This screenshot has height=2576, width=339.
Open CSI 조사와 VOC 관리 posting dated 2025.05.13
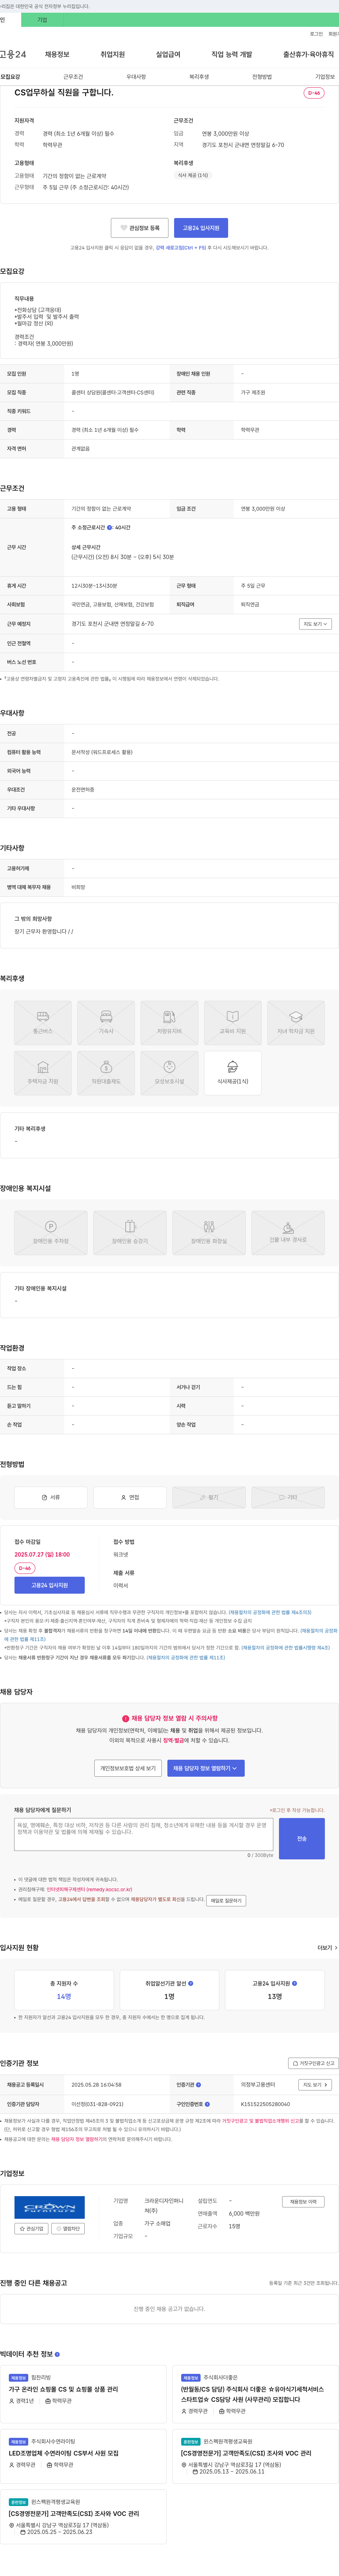point(246,2453)
